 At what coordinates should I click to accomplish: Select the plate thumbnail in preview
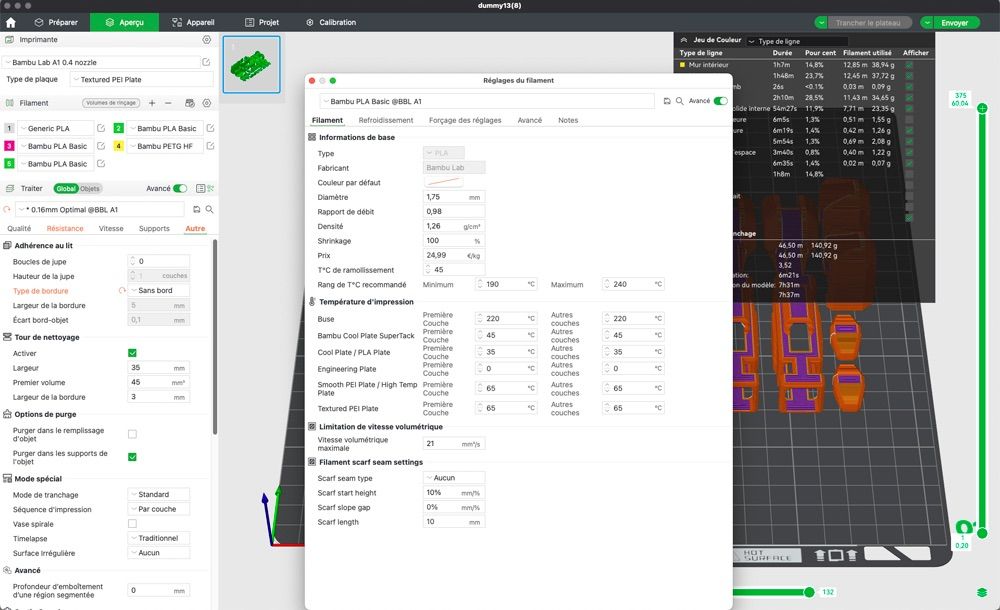tap(251, 64)
